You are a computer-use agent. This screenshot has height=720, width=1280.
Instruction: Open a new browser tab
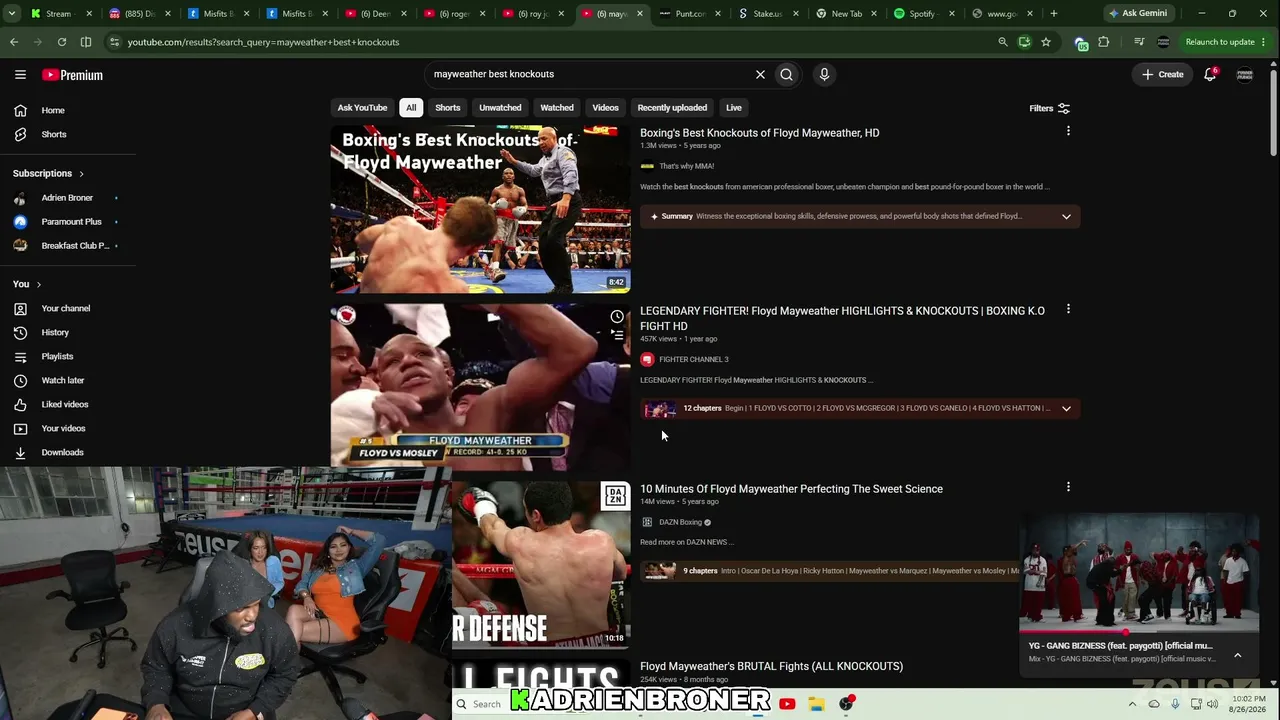click(1054, 14)
